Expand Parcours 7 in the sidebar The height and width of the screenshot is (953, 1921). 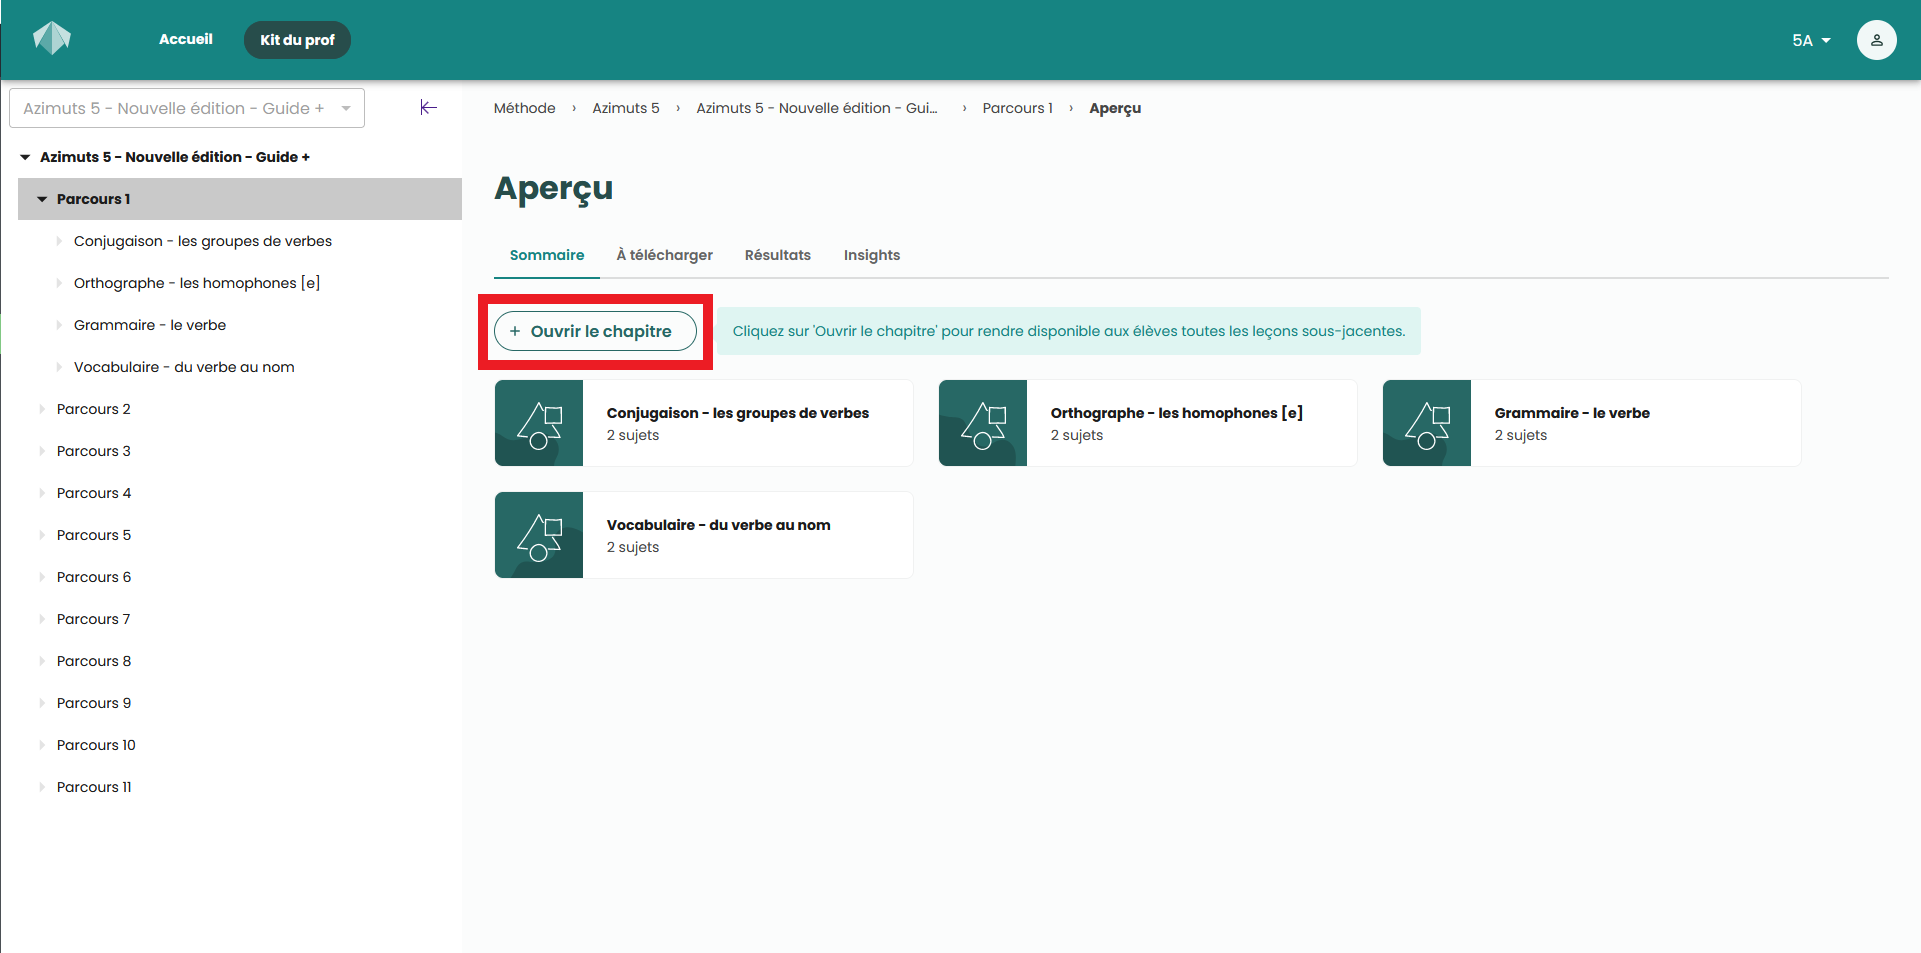(x=42, y=619)
